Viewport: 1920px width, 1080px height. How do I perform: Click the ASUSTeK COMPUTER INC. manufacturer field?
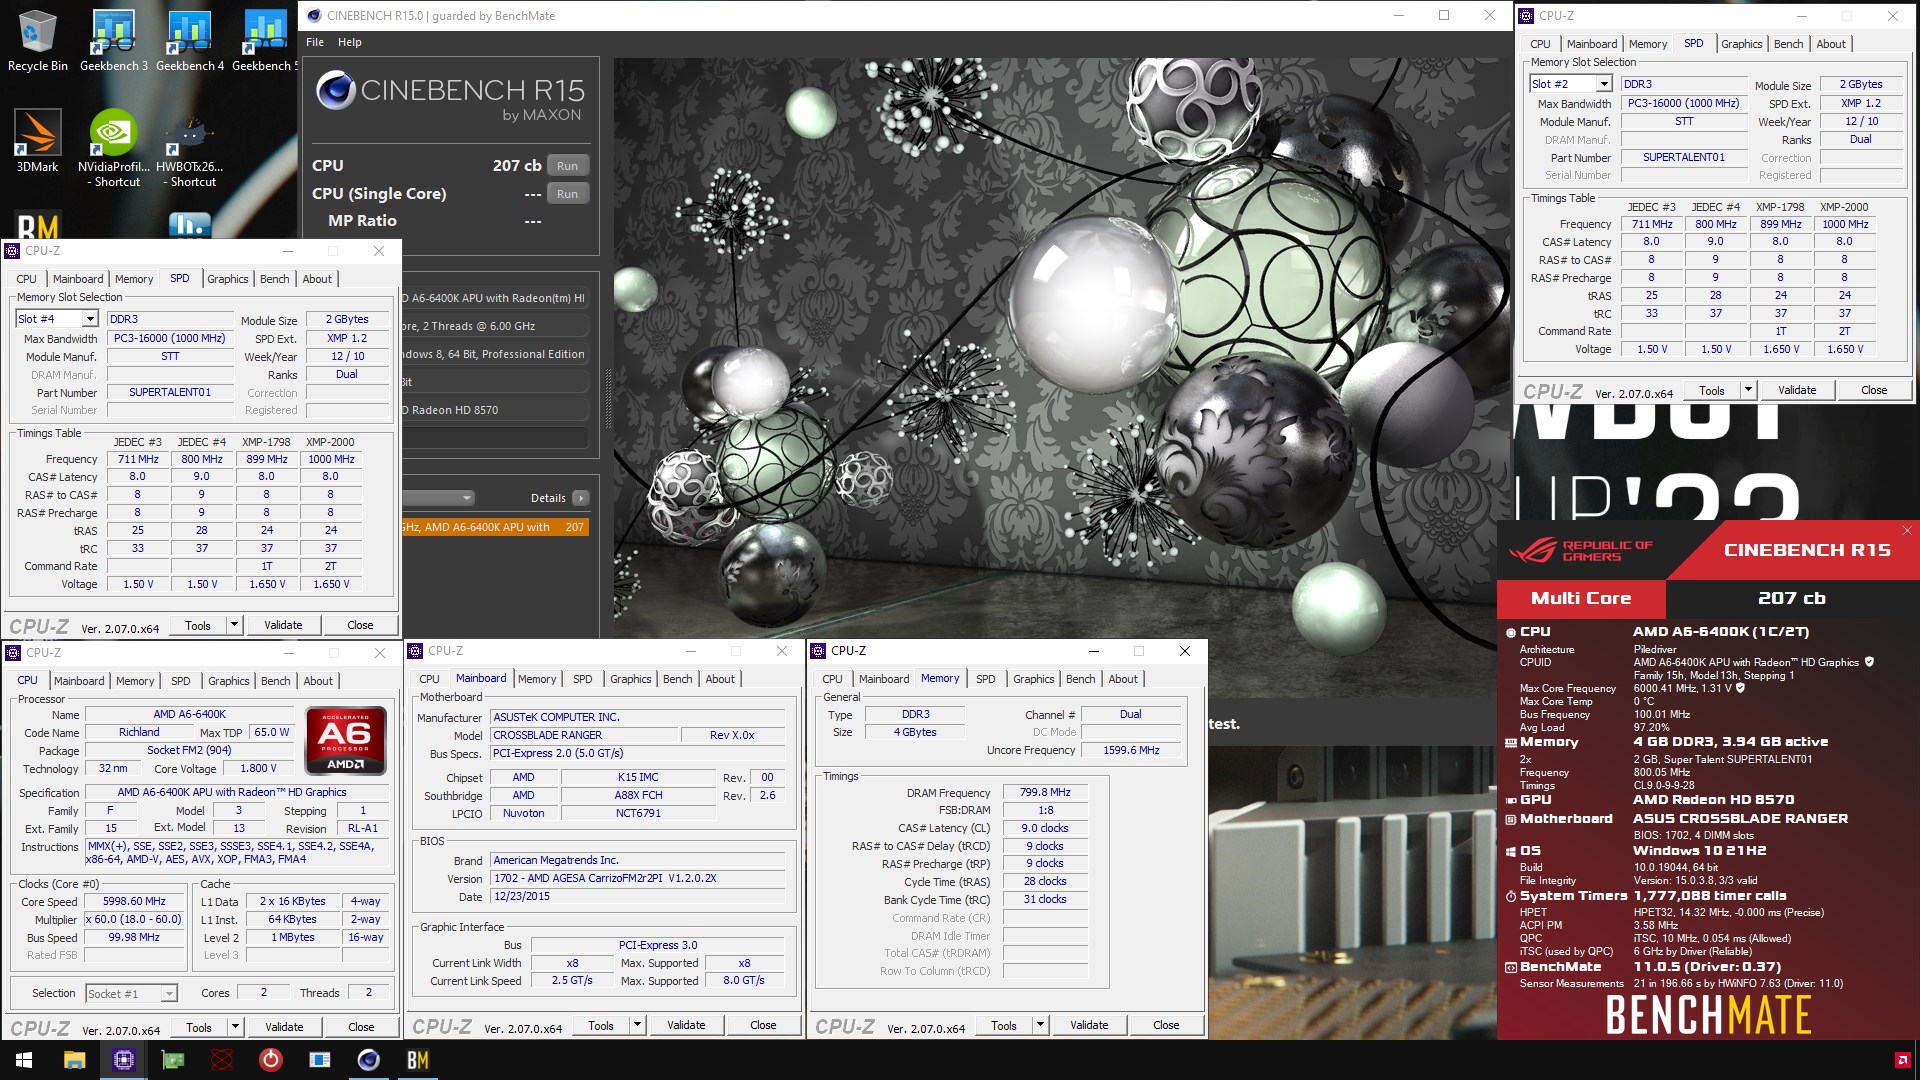point(638,717)
